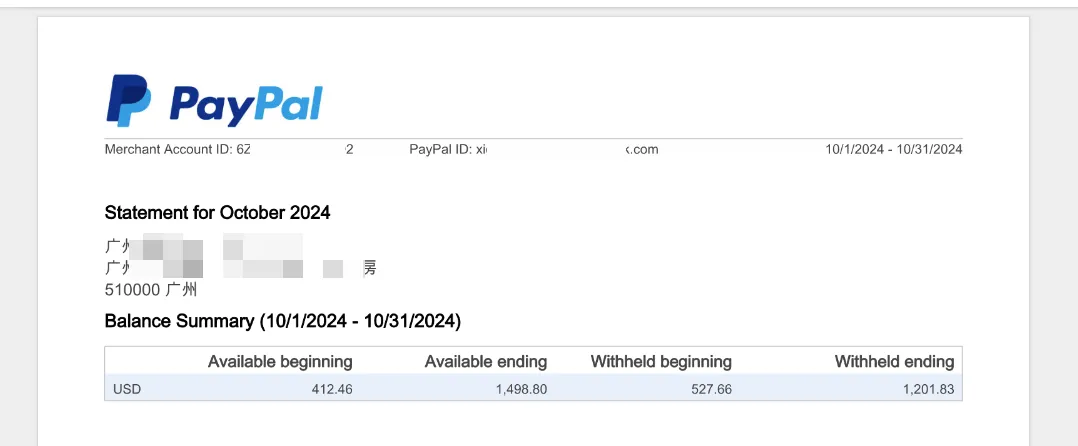Select the heading Statement for October 2024
1078x446 pixels.
(x=217, y=213)
